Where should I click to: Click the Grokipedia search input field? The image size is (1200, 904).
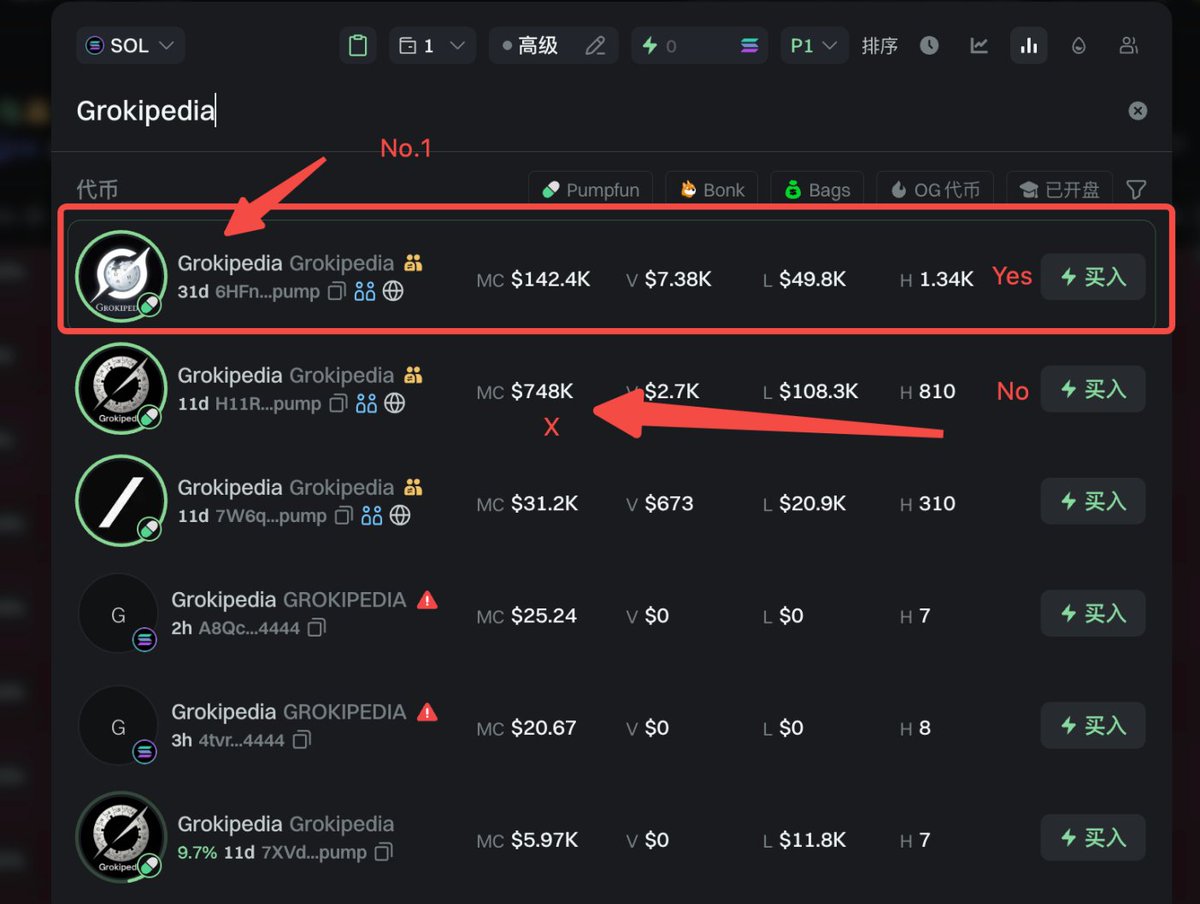tap(595, 111)
